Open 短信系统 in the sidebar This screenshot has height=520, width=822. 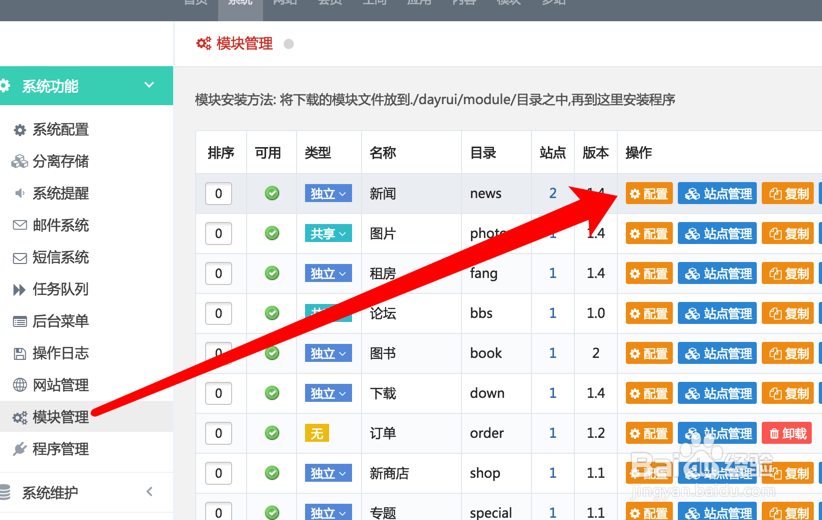pyautogui.click(x=51, y=257)
